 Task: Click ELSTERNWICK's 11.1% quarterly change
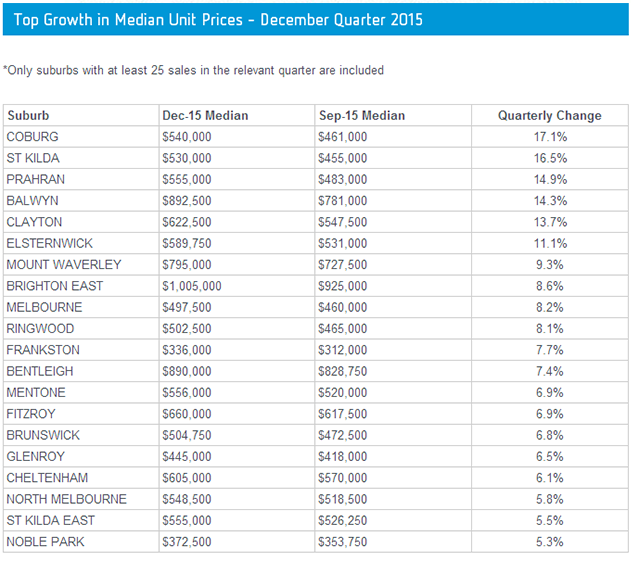coord(549,243)
